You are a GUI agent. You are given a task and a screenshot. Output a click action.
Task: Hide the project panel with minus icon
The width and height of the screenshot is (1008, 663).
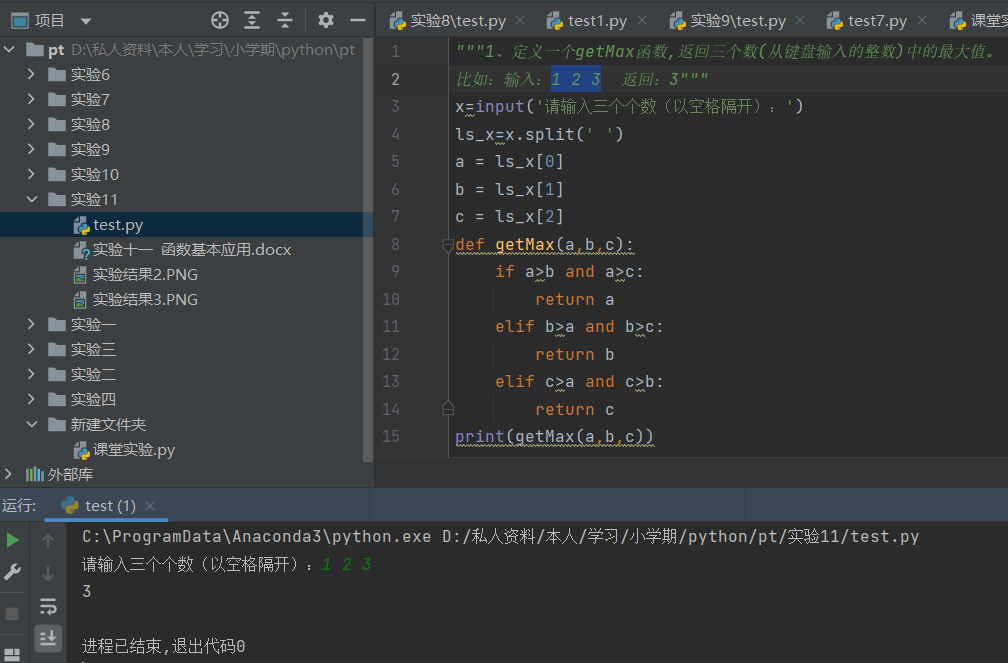pos(358,21)
